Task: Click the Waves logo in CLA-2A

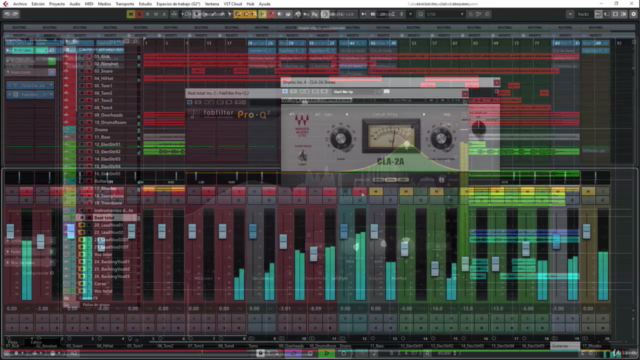Action: (302, 125)
